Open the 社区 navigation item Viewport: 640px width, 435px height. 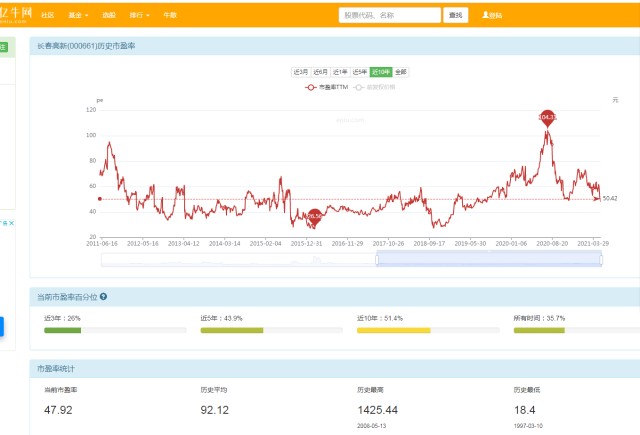point(48,16)
